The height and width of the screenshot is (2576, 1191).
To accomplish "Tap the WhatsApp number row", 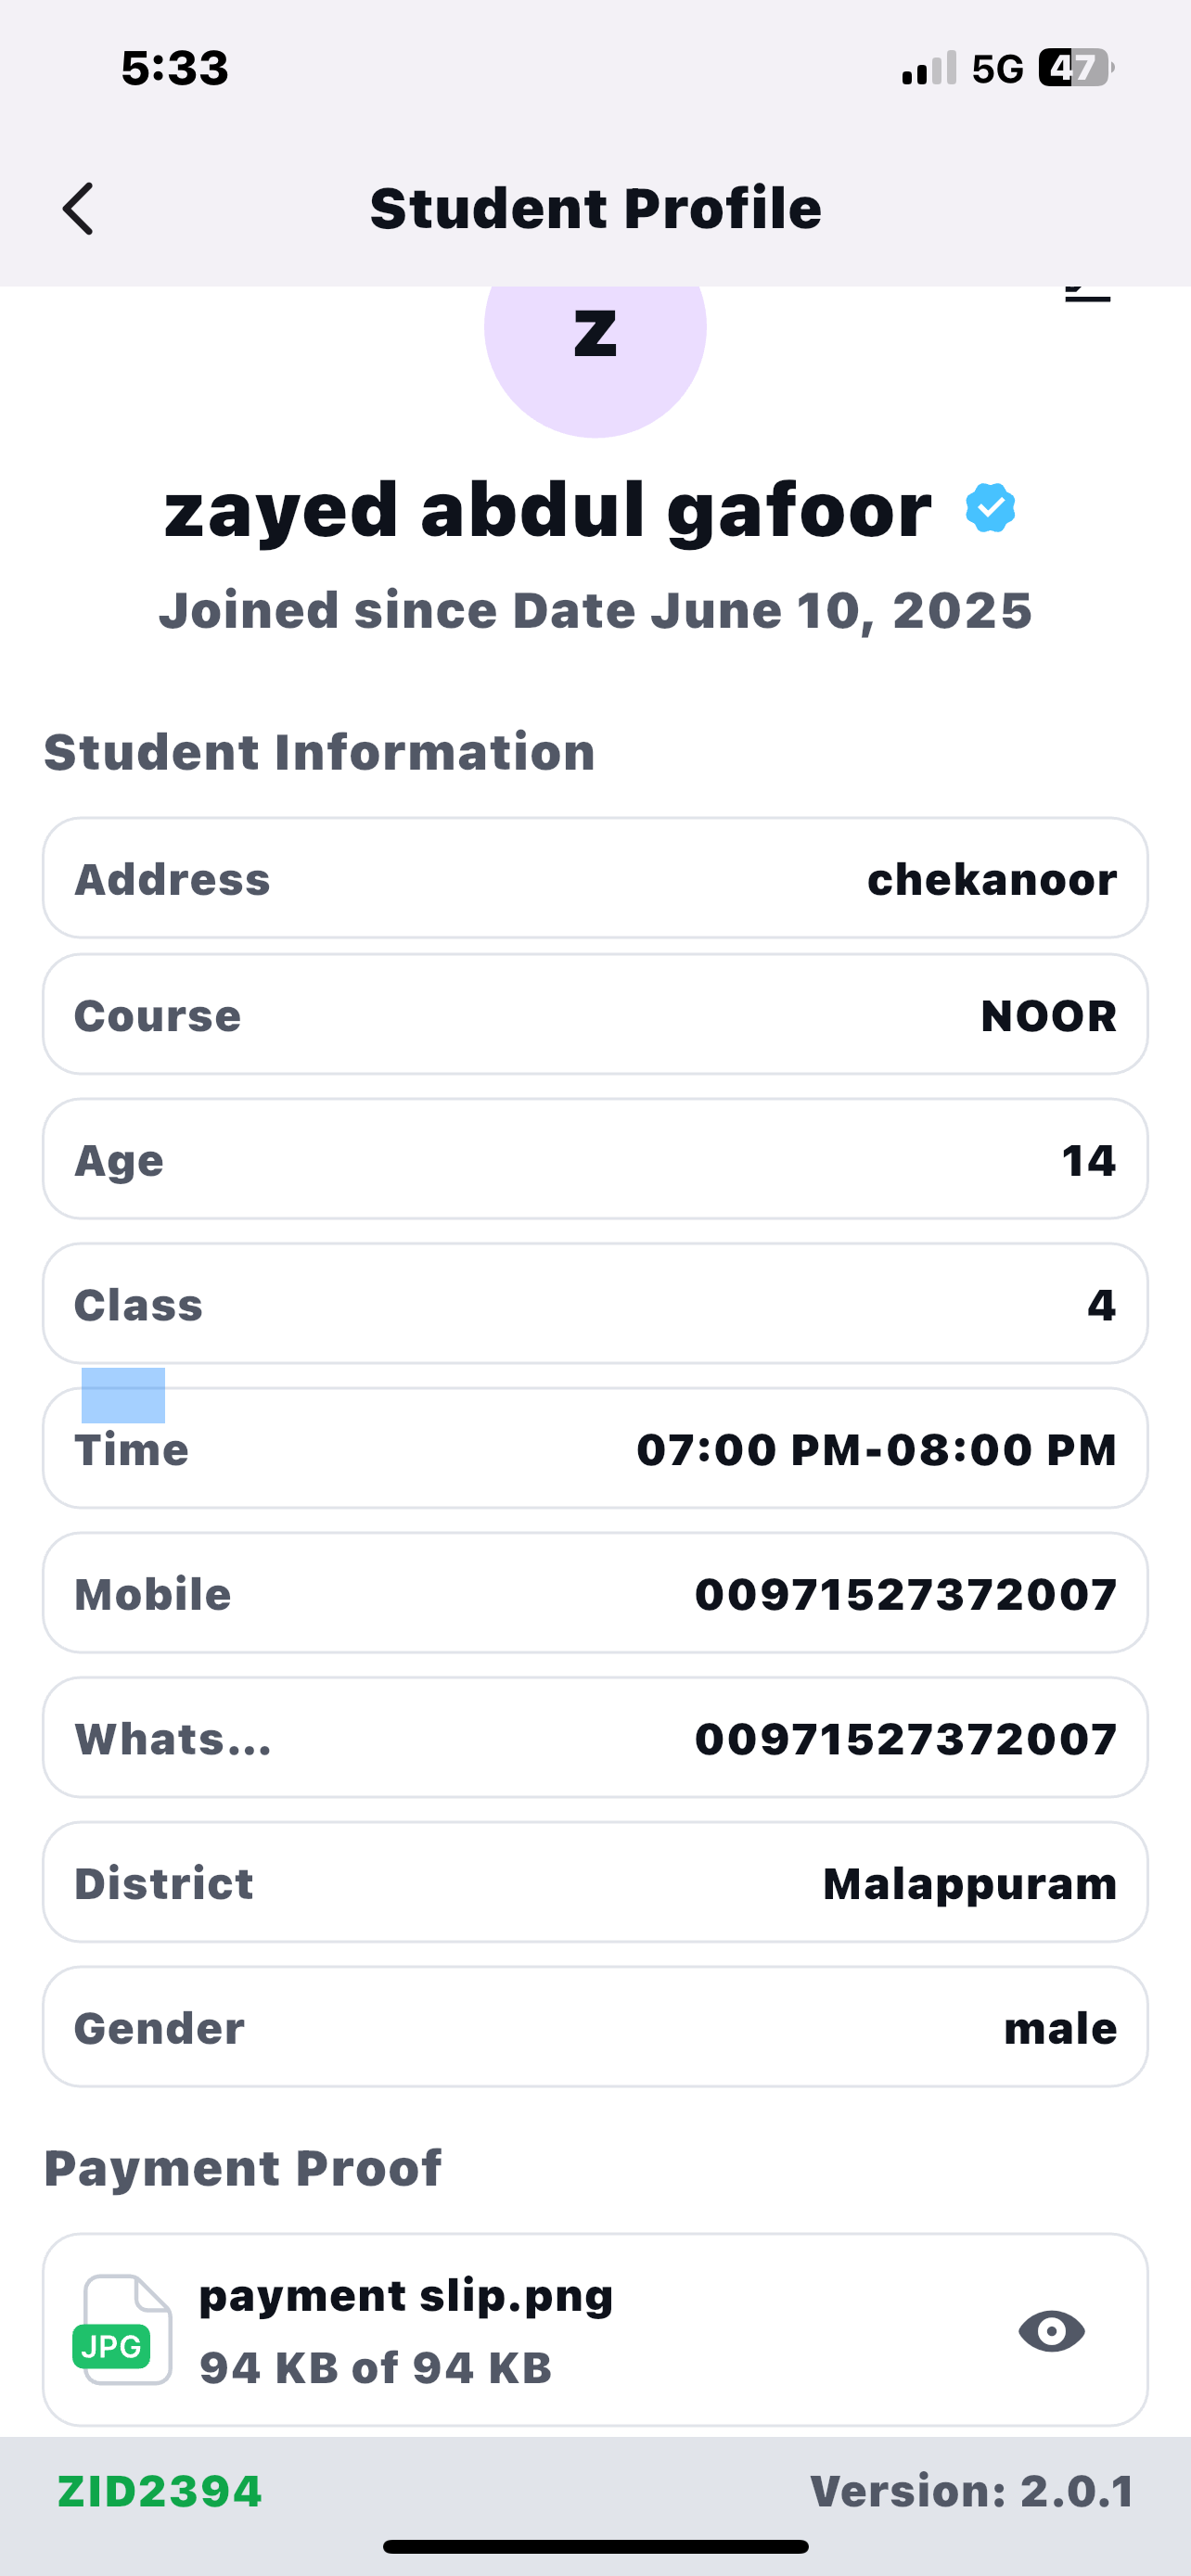I will click(x=595, y=1739).
